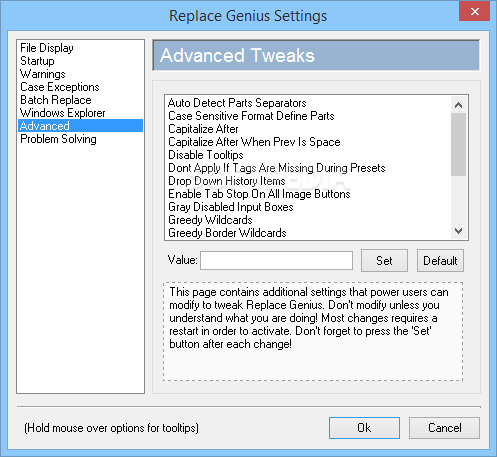Confirm settings with the Ok button
Screen dimensions: 497x457
coord(364,428)
